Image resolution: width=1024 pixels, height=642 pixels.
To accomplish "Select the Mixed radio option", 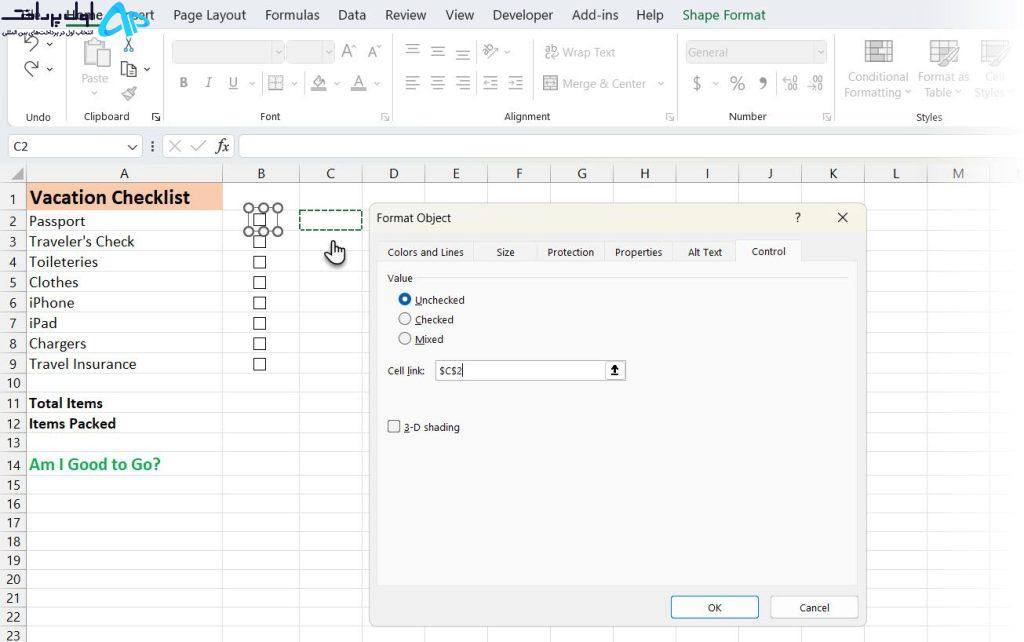I will pos(405,338).
